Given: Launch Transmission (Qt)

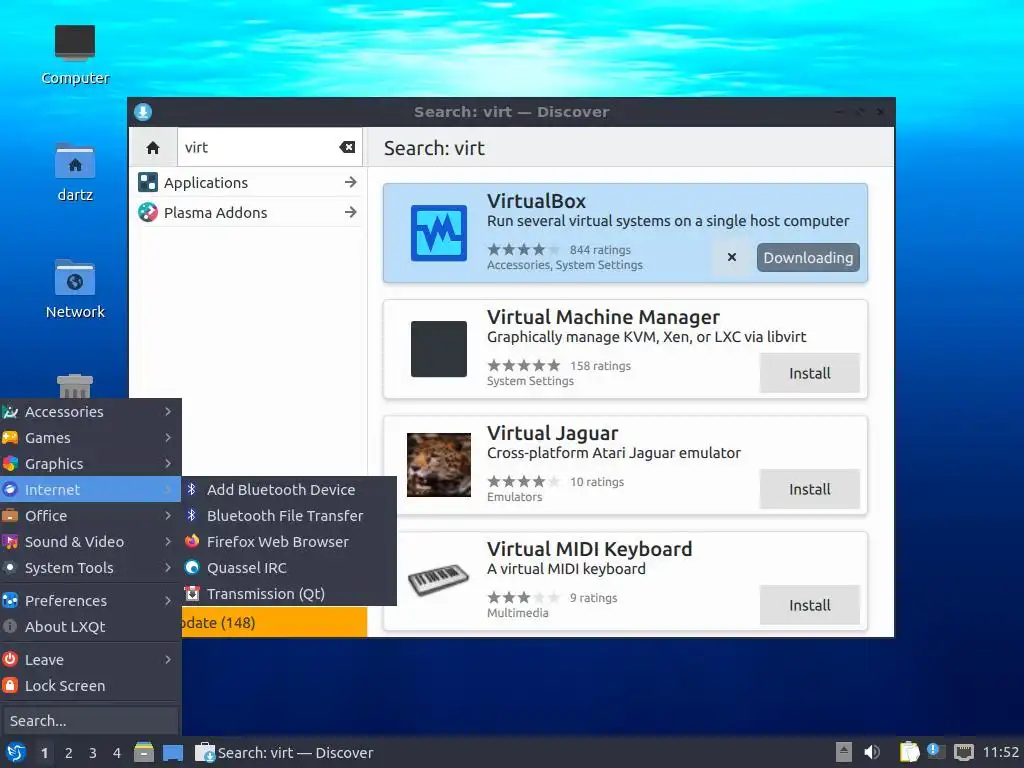Looking at the screenshot, I should click(289, 594).
